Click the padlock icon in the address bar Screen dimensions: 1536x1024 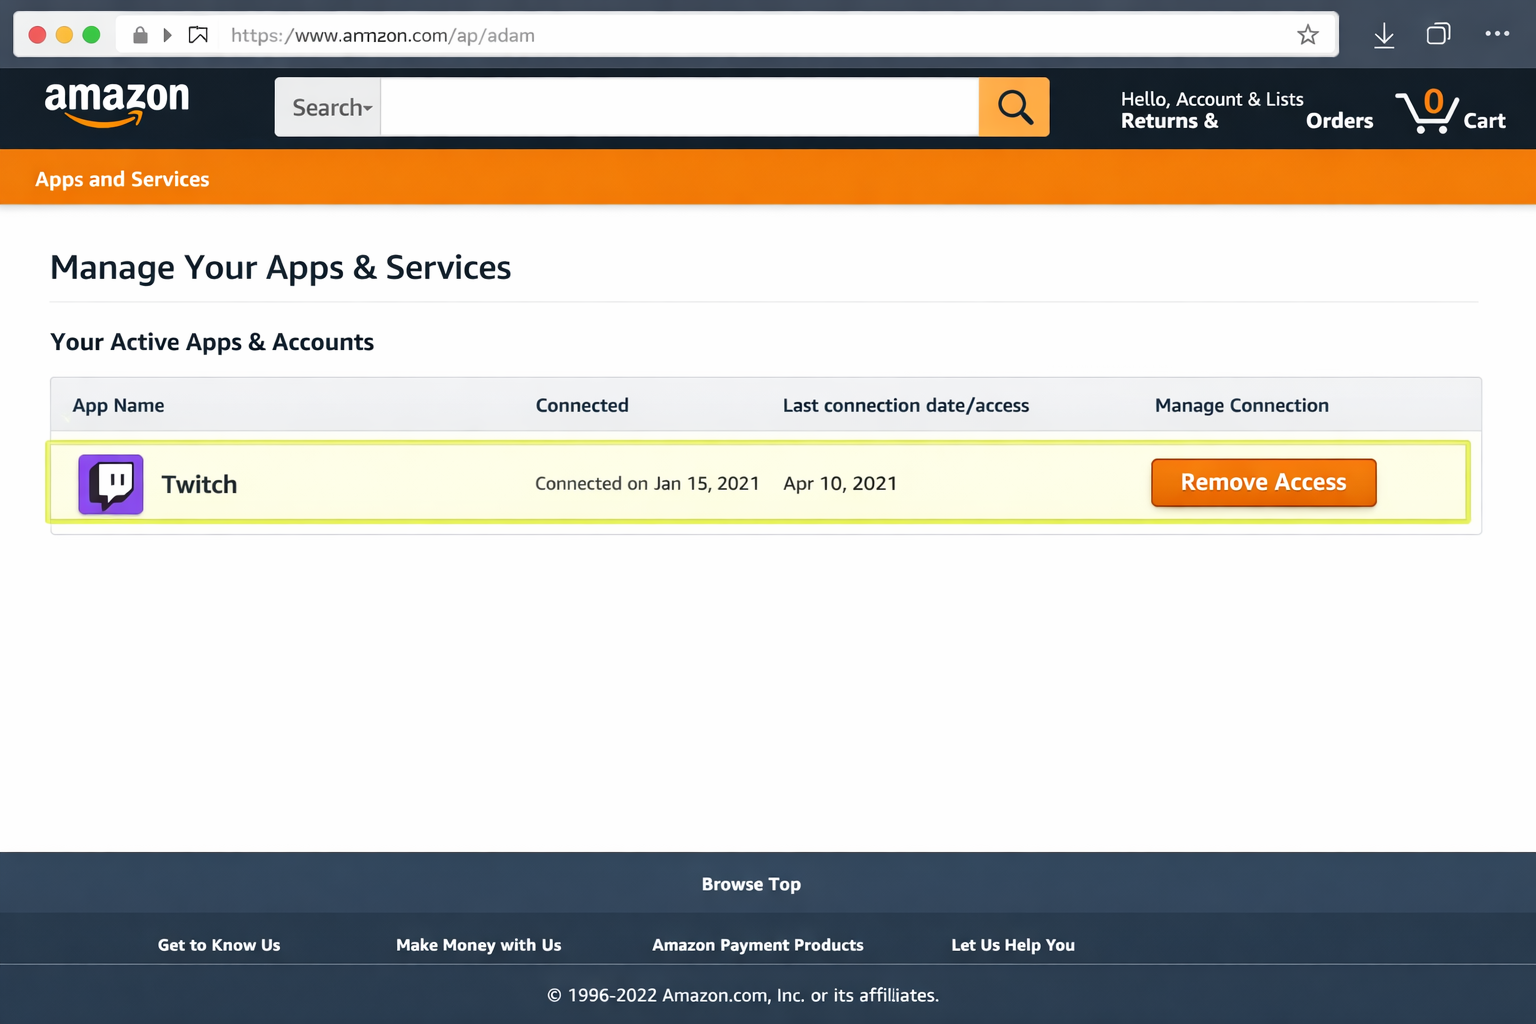(x=139, y=34)
